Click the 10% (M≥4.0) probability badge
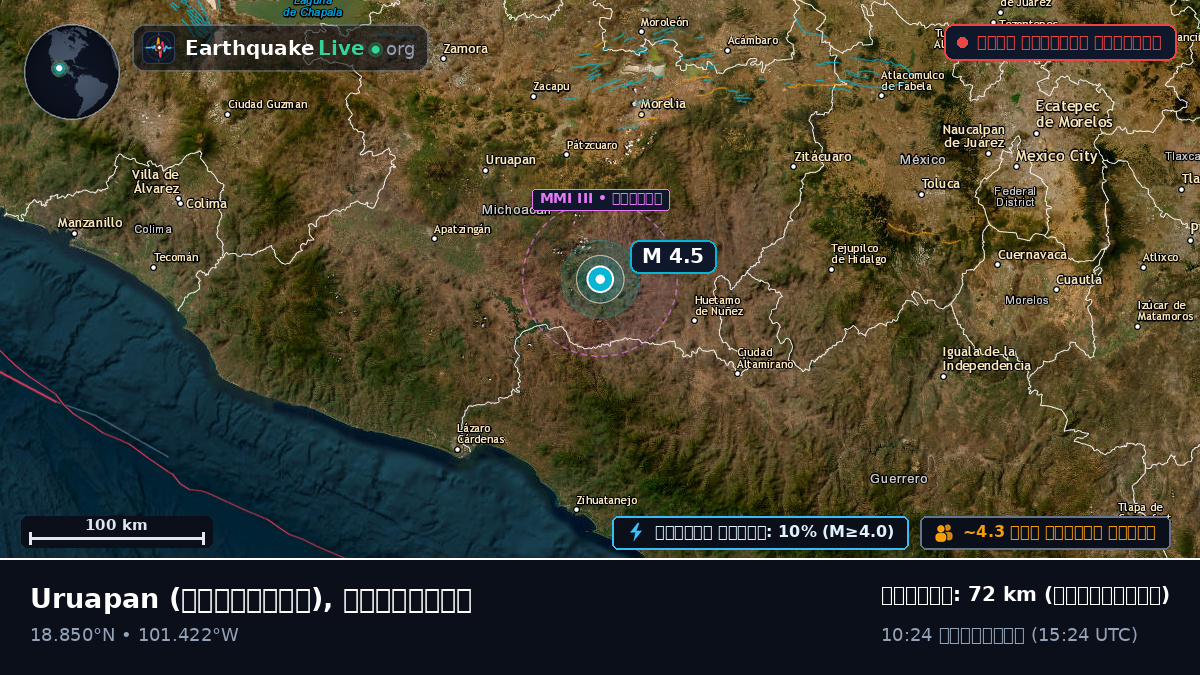The height and width of the screenshot is (675, 1200). click(760, 532)
